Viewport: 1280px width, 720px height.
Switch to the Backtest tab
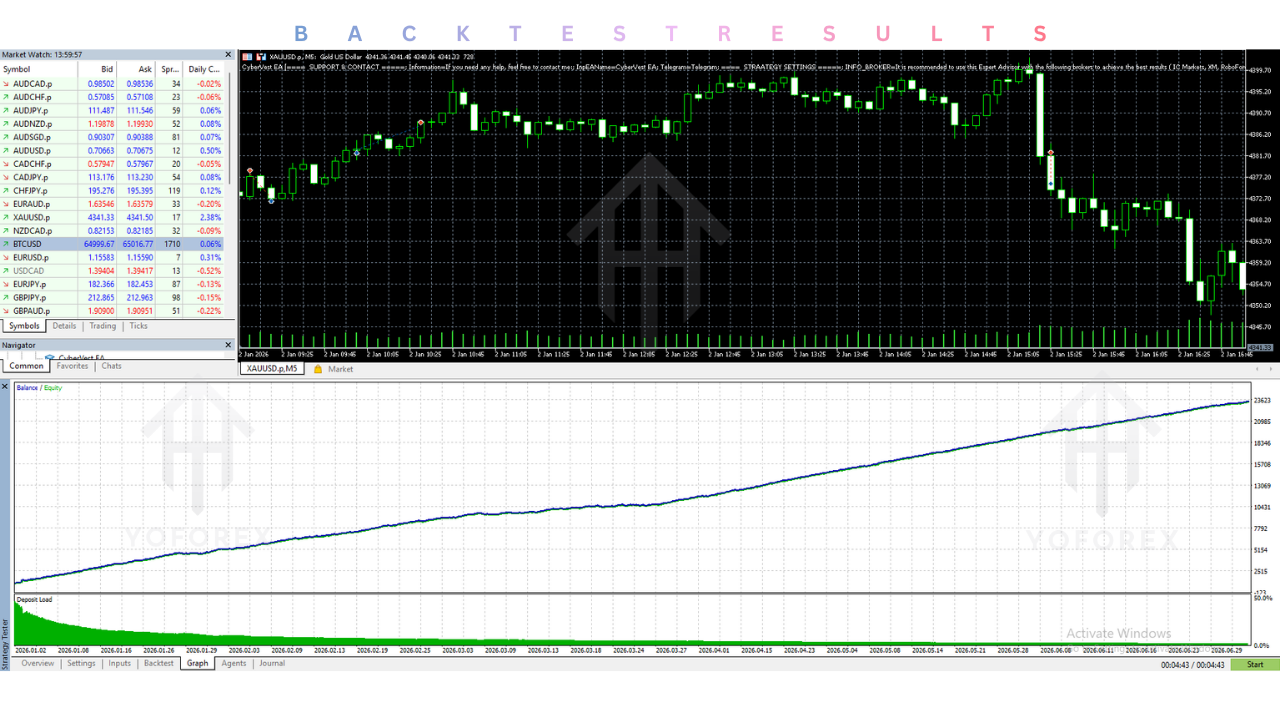(x=158, y=664)
